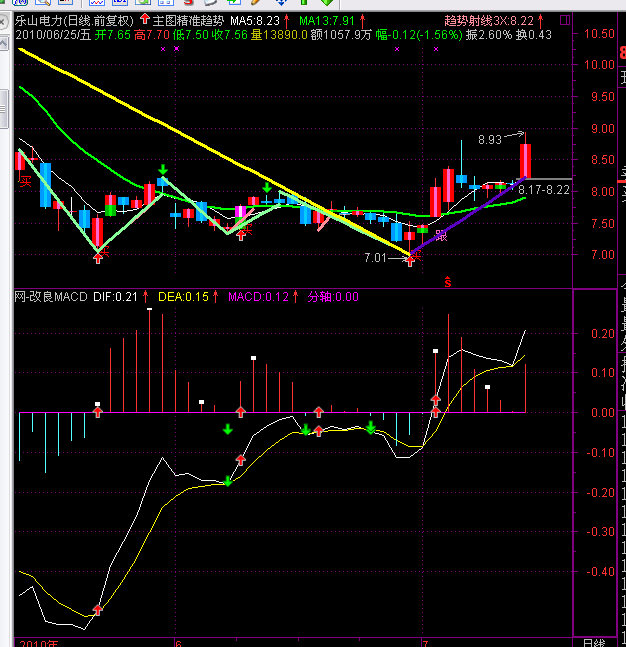Image resolution: width=626 pixels, height=647 pixels.
Task: Click the green MA13:7.91 value
Action: click(326, 21)
